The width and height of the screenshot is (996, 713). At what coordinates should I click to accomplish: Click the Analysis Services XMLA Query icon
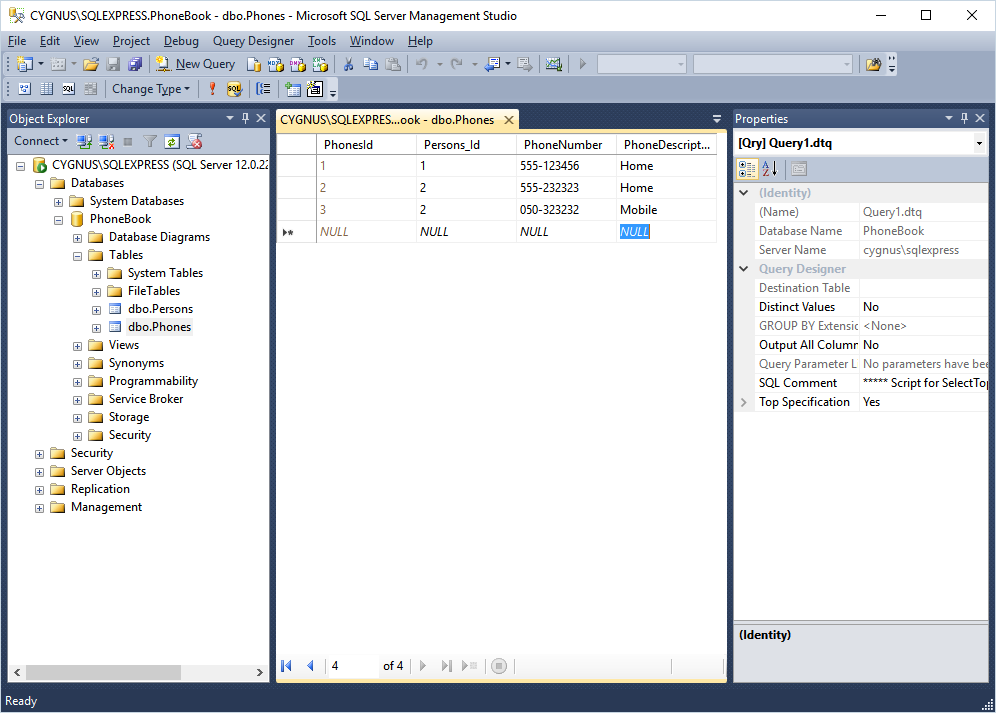(320, 64)
